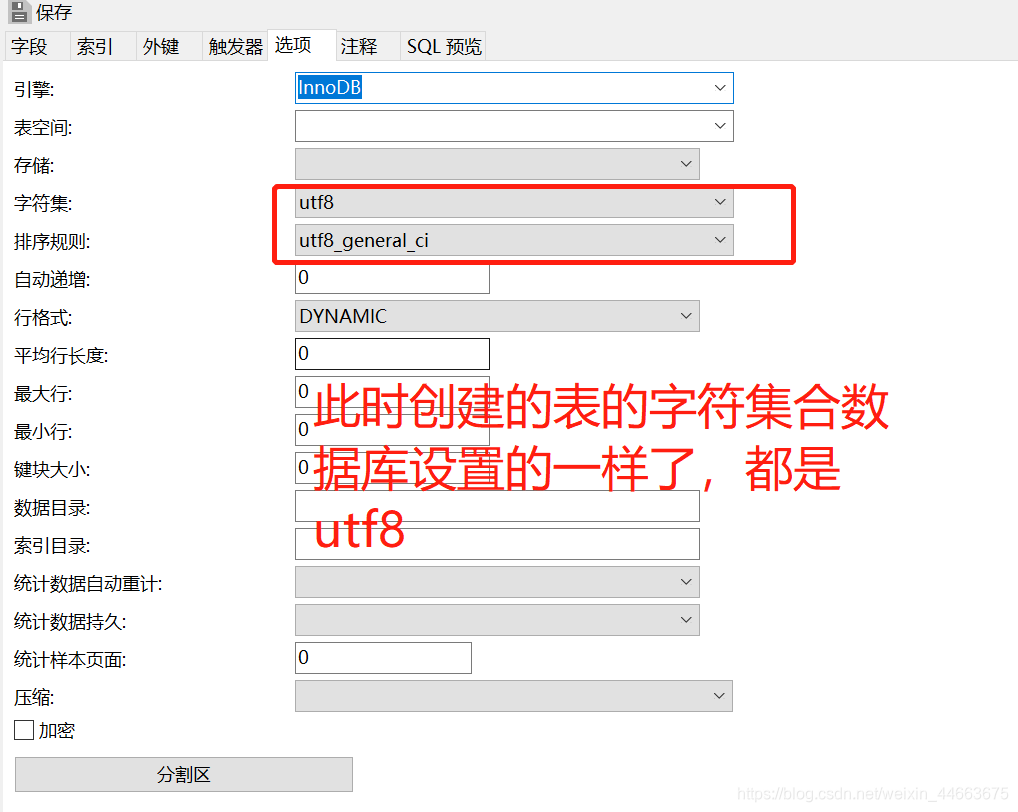Enable the 加密 checkbox
Viewport: 1018px width, 812px height.
pos(23,731)
